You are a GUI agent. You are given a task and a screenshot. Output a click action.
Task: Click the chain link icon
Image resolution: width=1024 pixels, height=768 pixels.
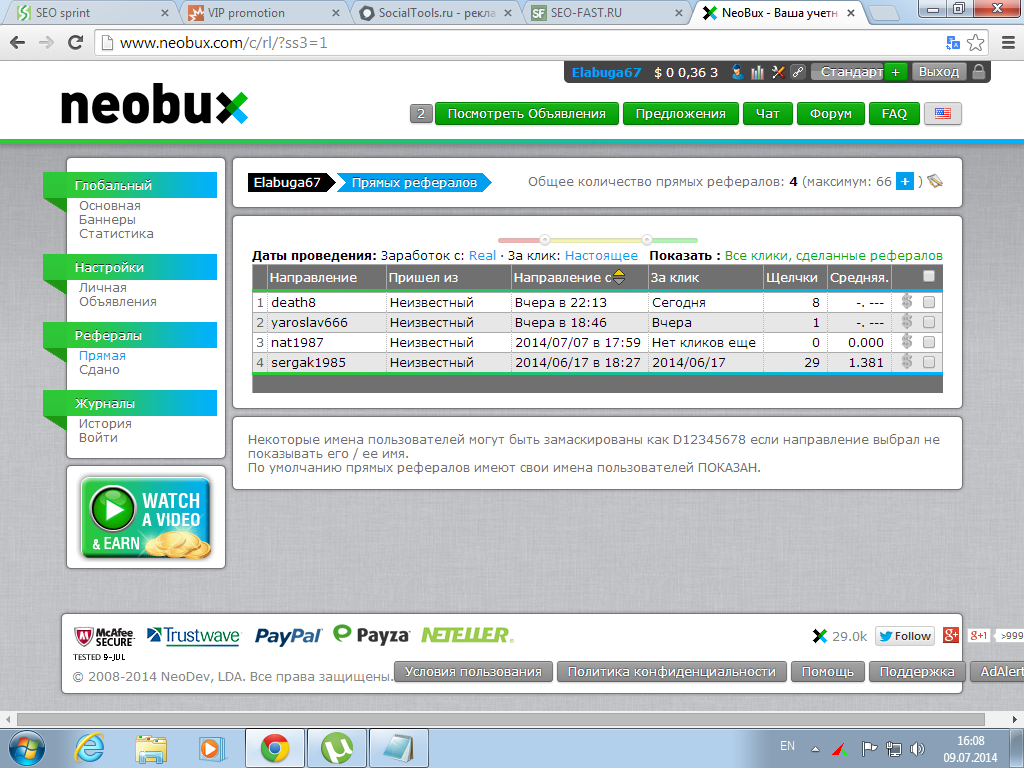point(797,72)
